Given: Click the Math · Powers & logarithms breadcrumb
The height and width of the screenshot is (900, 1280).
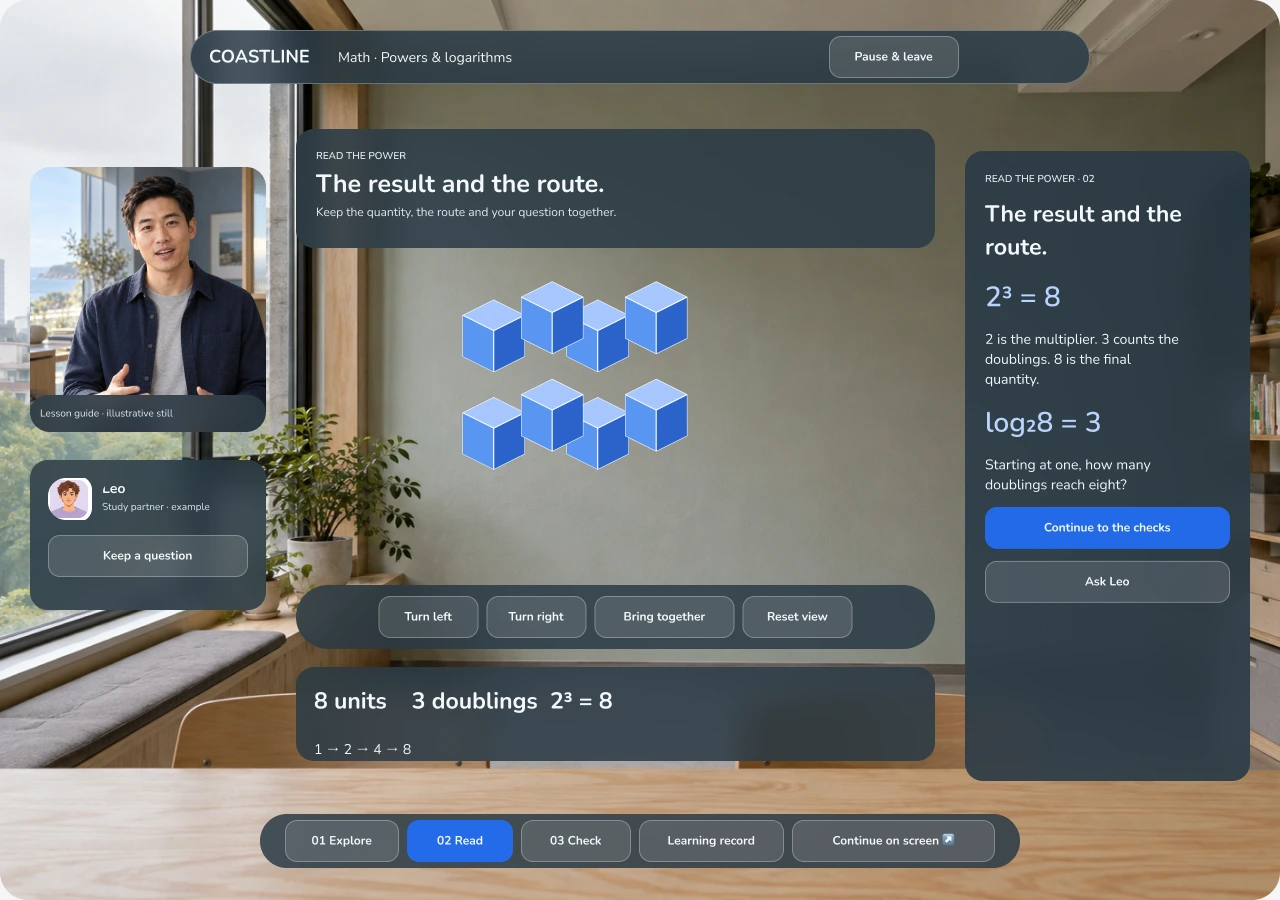Looking at the screenshot, I should point(425,58).
